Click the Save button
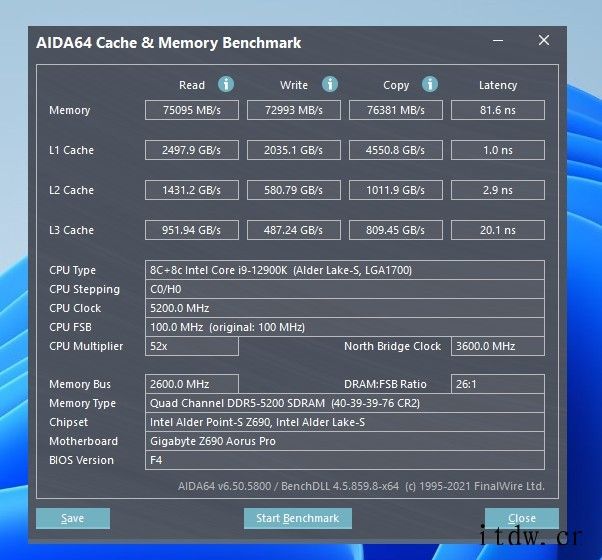This screenshot has width=602, height=560. point(73,518)
